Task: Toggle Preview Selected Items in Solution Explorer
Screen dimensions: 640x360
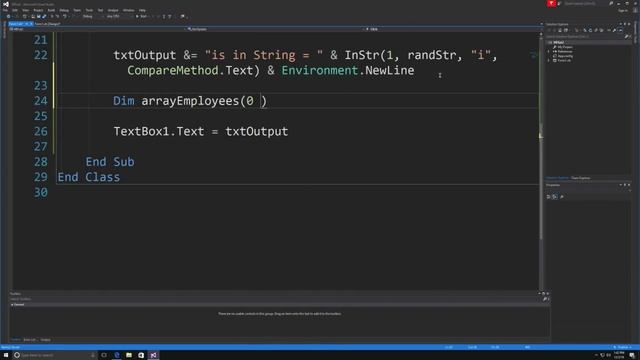Action: (x=620, y=30)
